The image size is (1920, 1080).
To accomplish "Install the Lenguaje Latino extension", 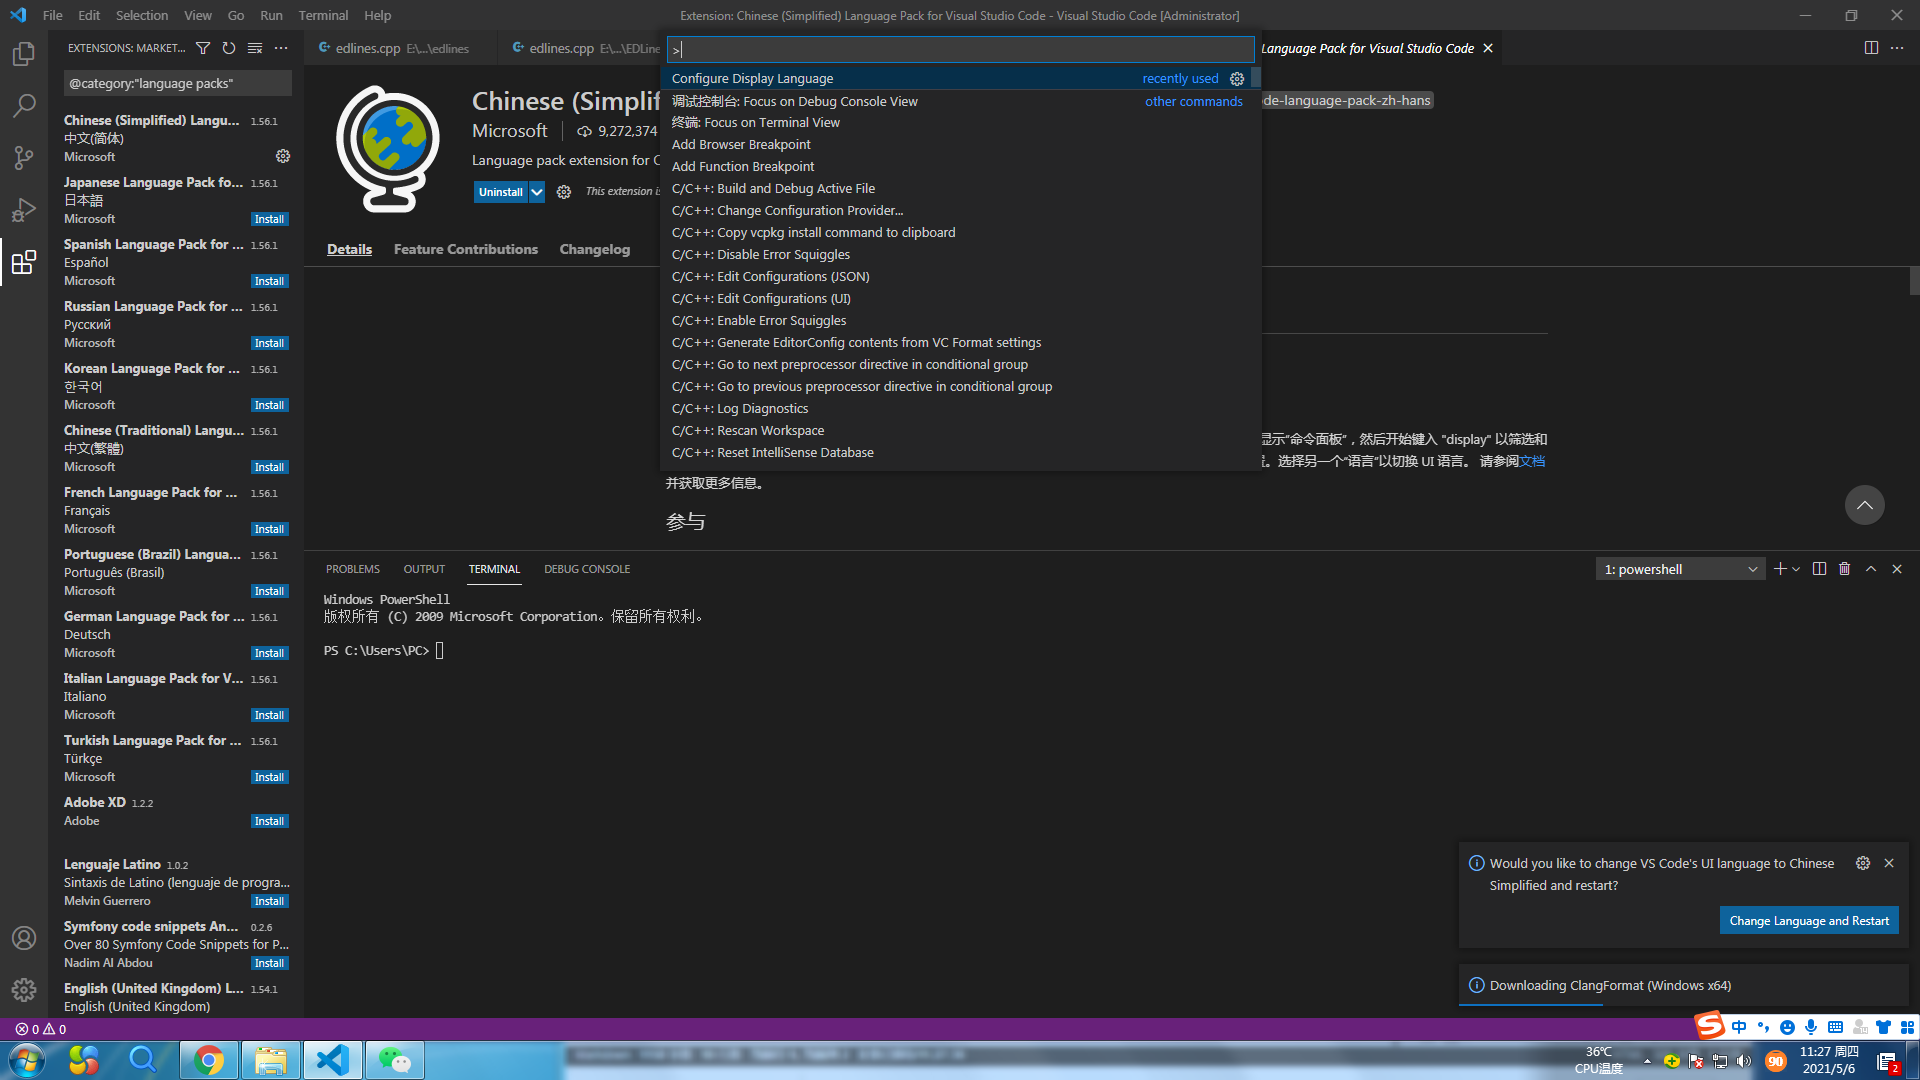I will click(269, 901).
